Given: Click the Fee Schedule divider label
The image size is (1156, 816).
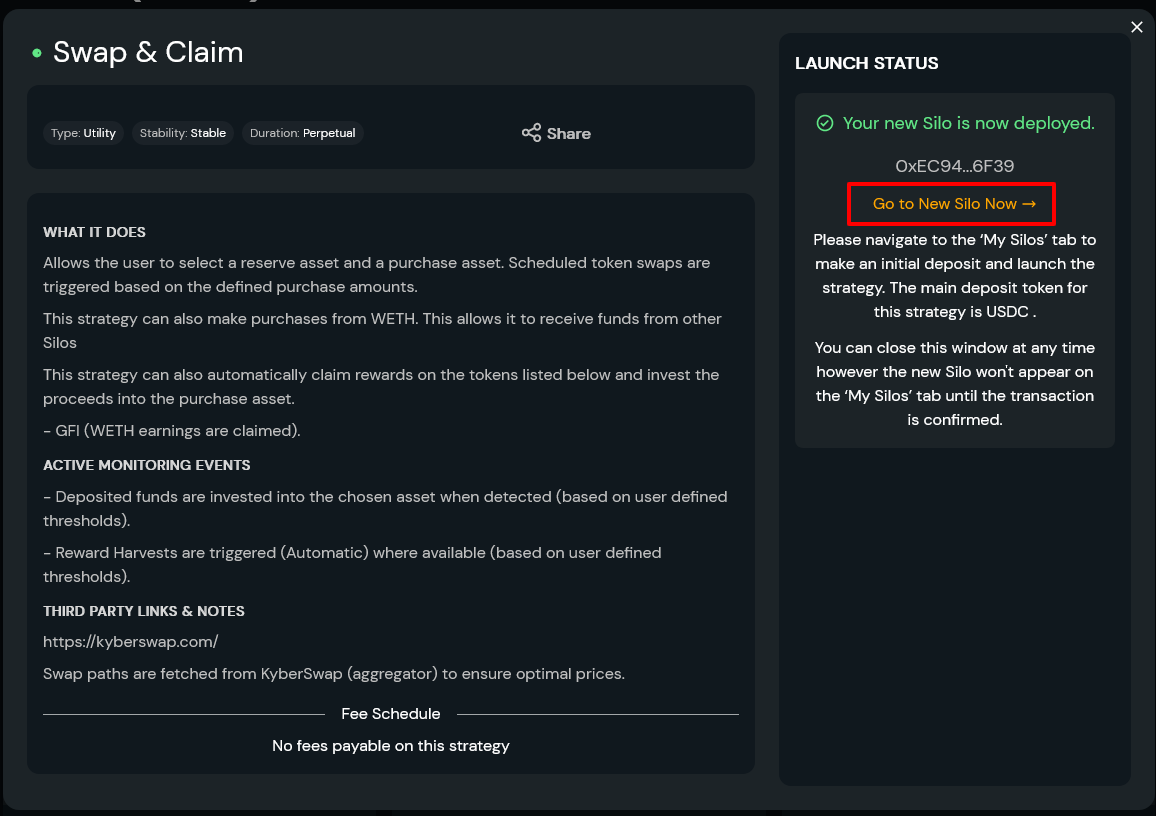Looking at the screenshot, I should pyautogui.click(x=391, y=714).
